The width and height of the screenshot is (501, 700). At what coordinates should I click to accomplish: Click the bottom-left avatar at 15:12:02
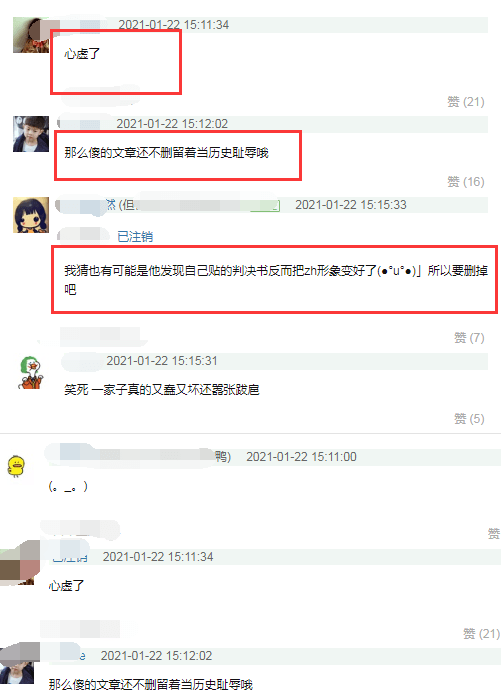tap(19, 664)
